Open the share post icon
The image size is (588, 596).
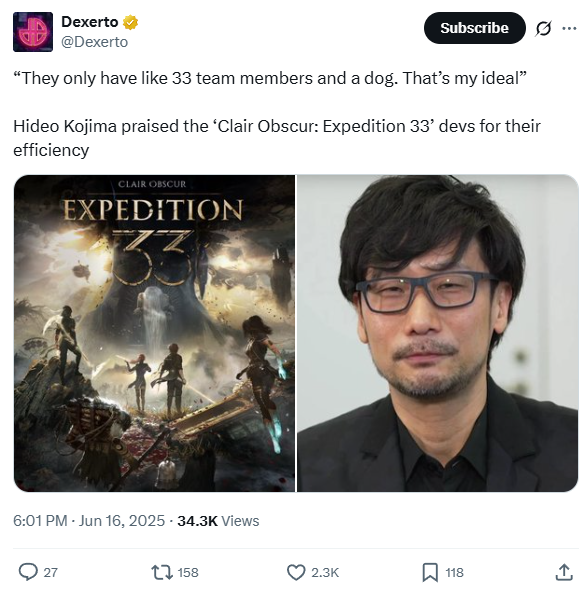pyautogui.click(x=564, y=572)
